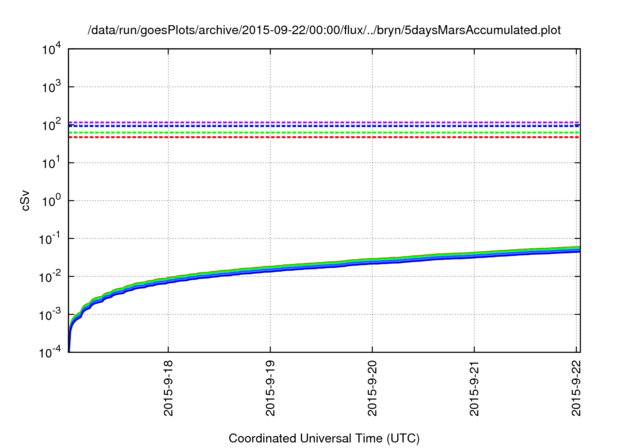Click the 10^4 y-axis tick label

(52, 49)
